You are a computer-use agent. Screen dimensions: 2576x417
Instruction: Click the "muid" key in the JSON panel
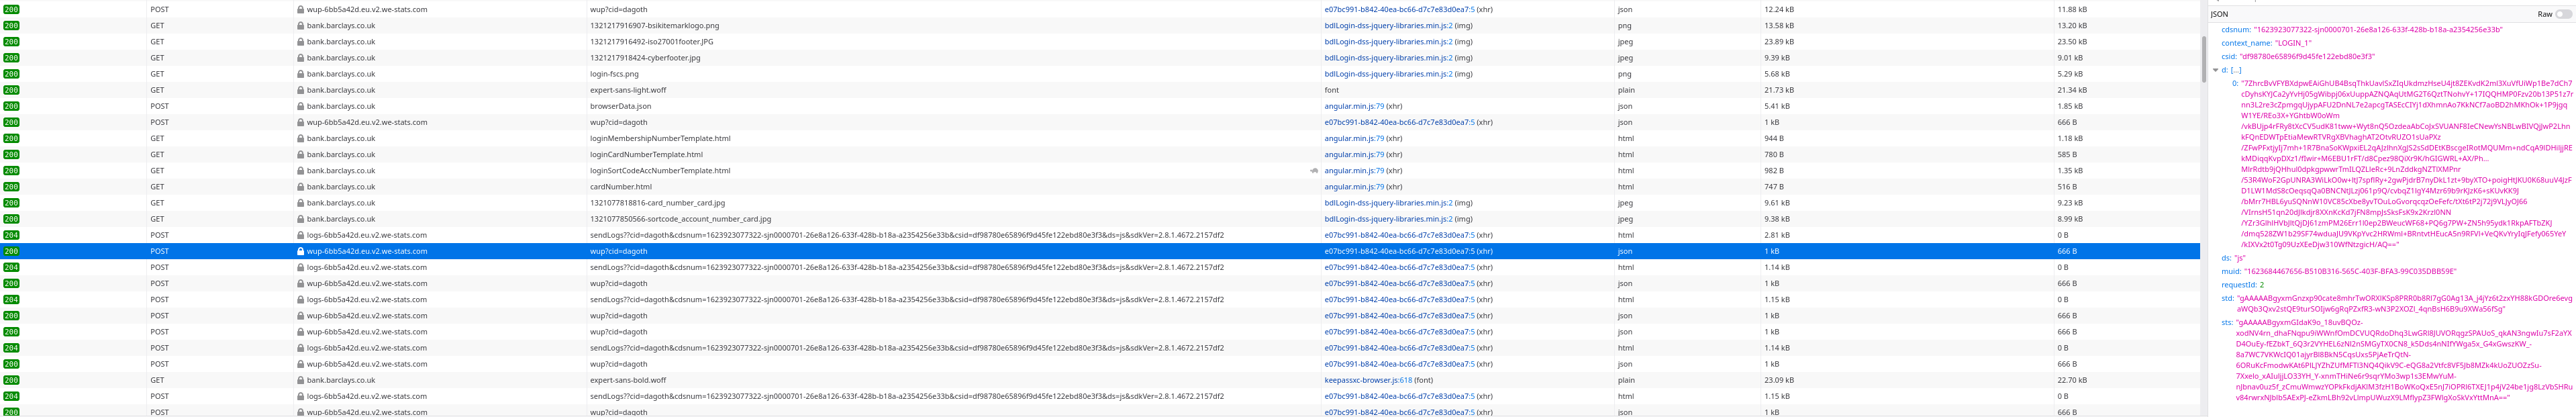(x=2230, y=271)
